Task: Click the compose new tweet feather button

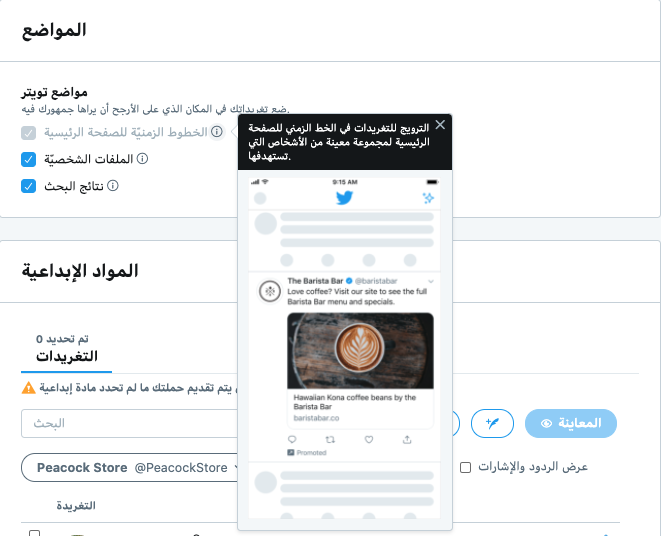Action: click(492, 423)
